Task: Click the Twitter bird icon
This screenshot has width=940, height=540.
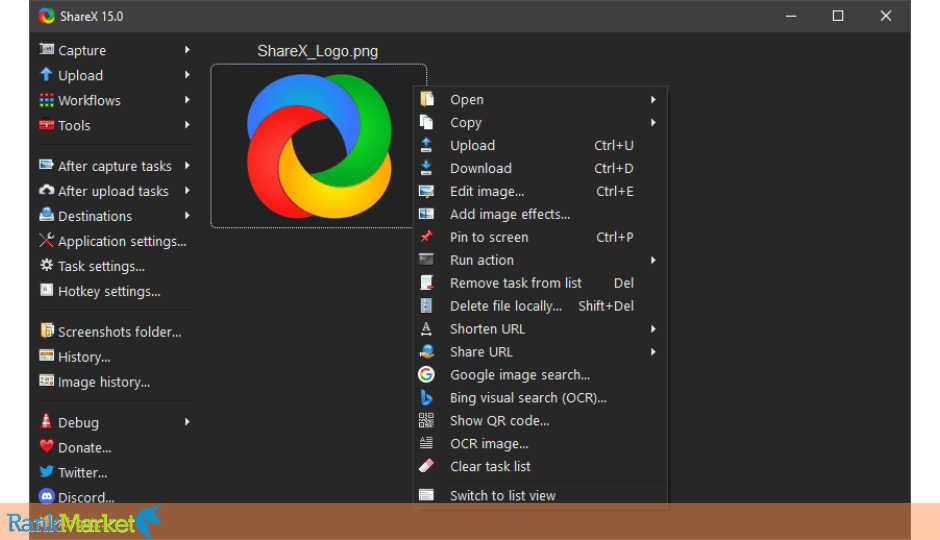Action: point(46,472)
